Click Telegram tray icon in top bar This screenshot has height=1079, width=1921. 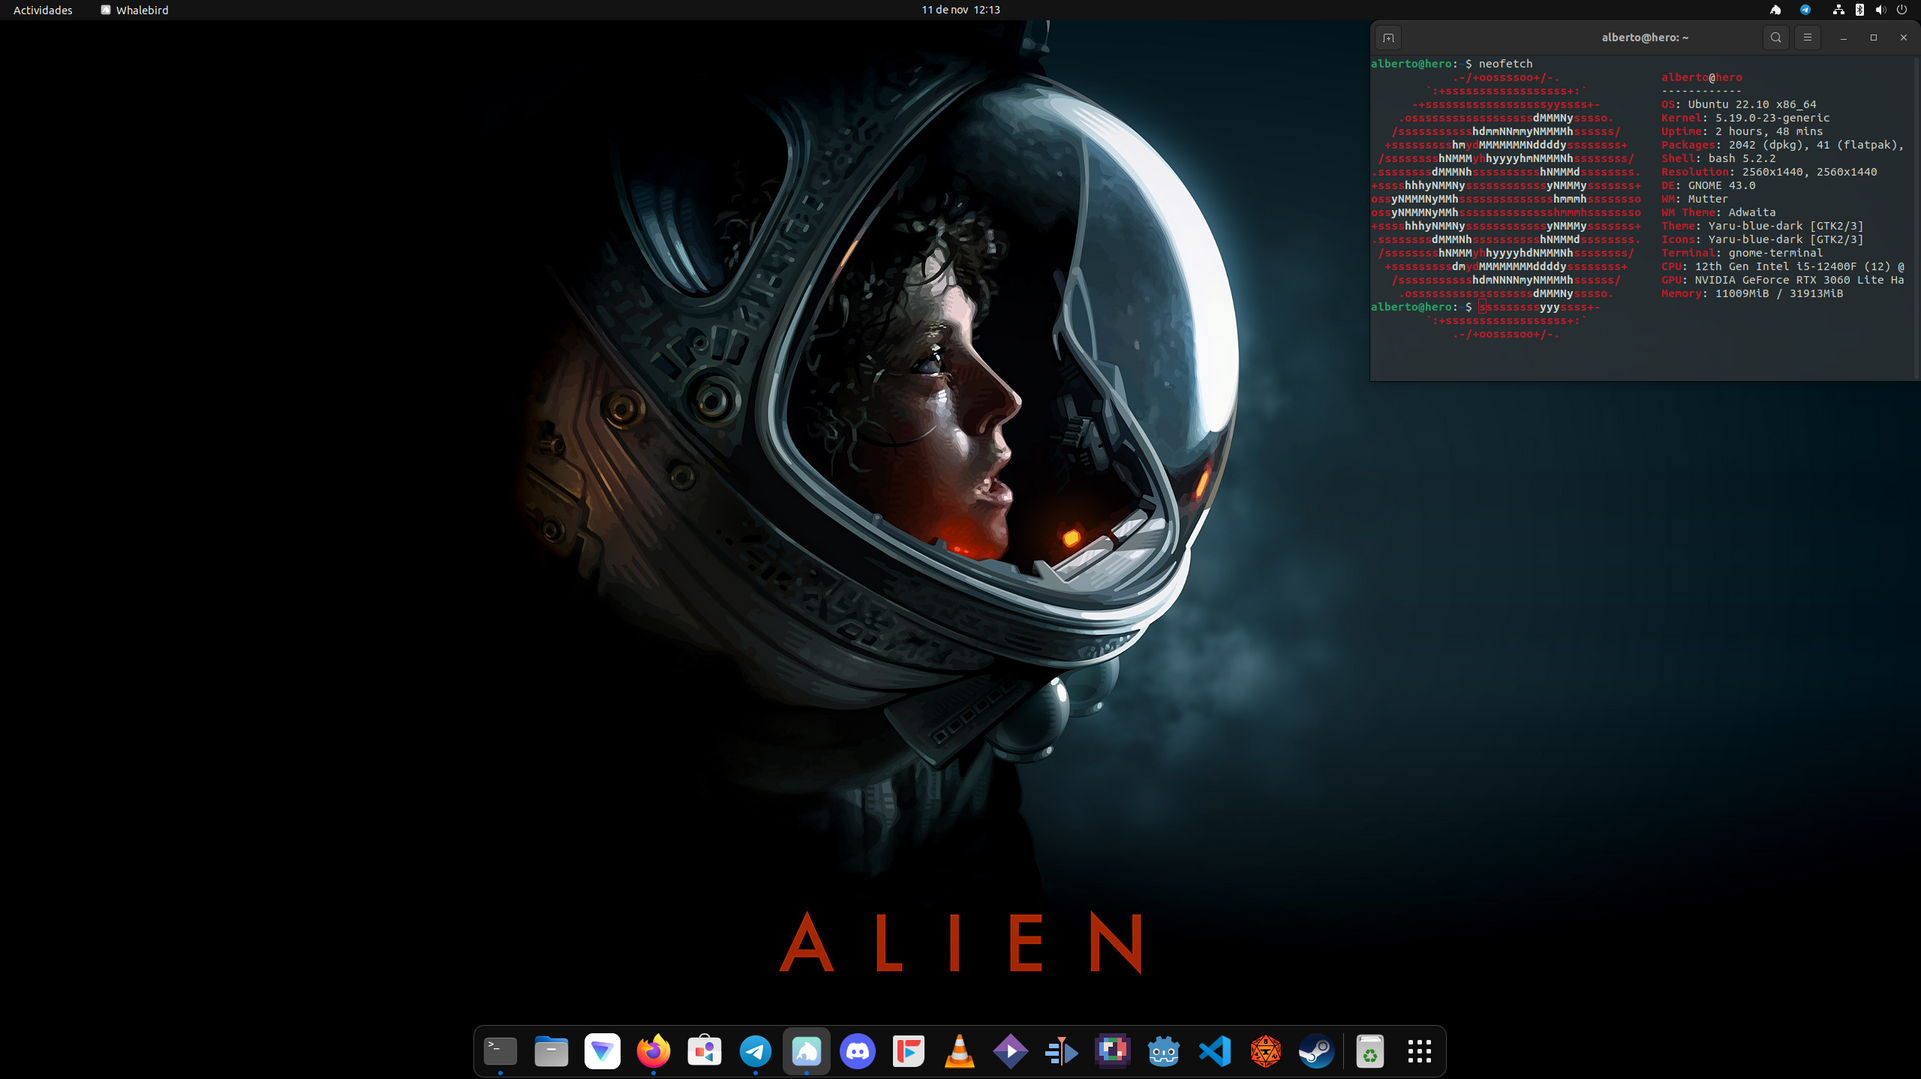tap(1805, 10)
